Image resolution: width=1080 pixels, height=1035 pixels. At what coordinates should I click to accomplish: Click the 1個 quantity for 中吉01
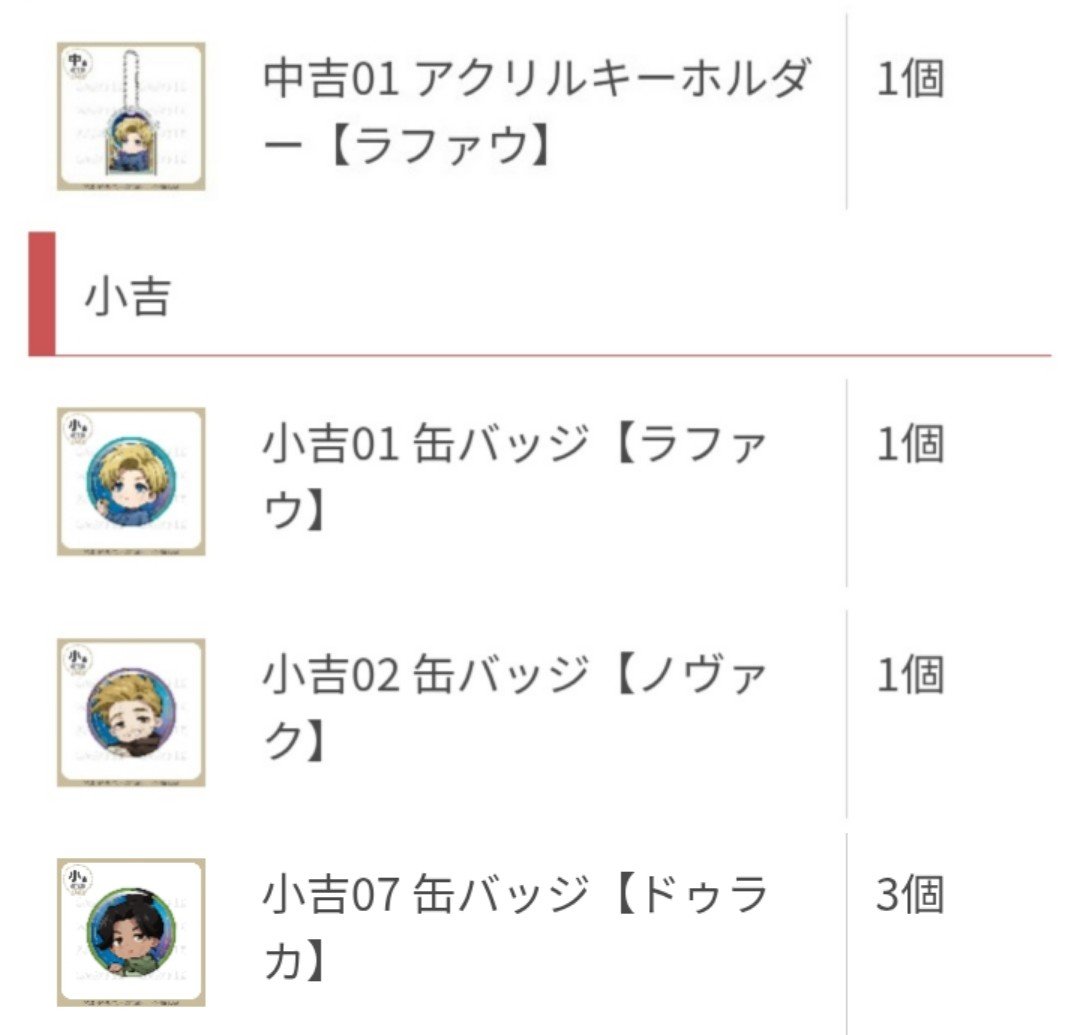(910, 79)
